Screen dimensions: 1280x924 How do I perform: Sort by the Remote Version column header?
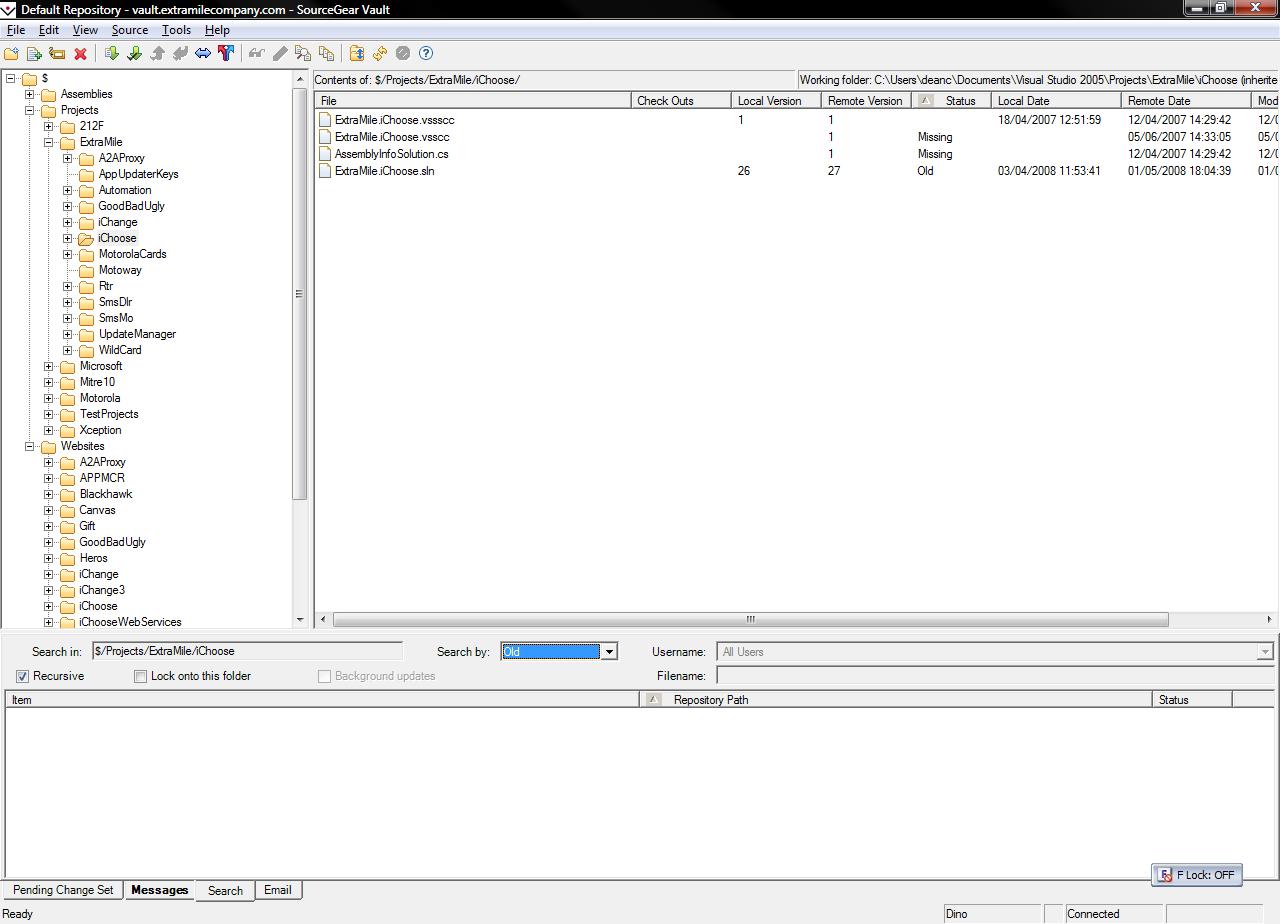tap(866, 100)
